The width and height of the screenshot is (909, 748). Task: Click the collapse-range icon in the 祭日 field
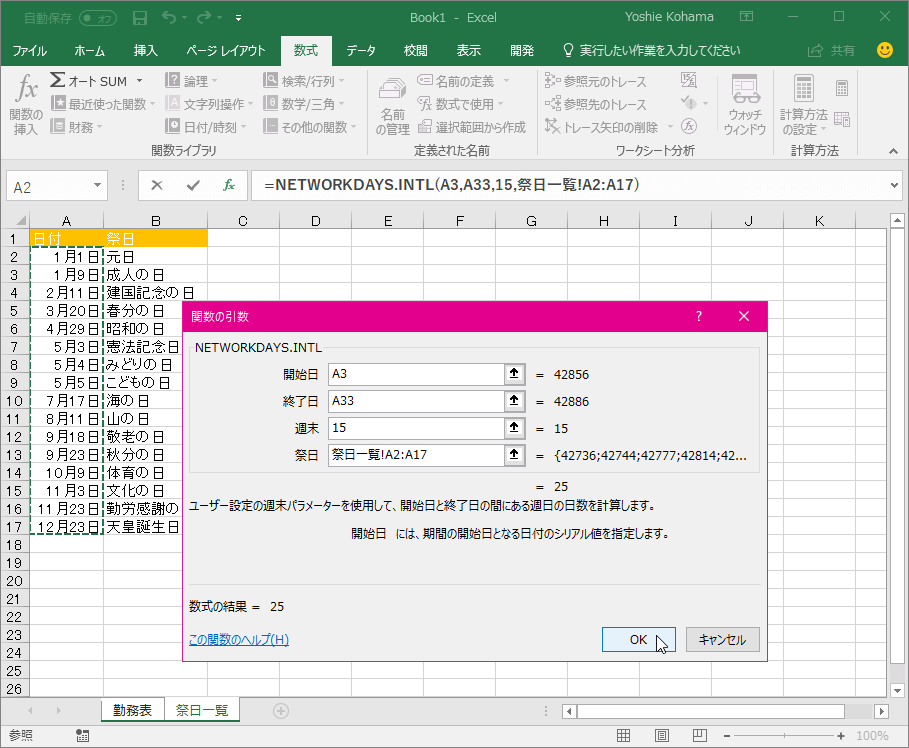[x=515, y=455]
